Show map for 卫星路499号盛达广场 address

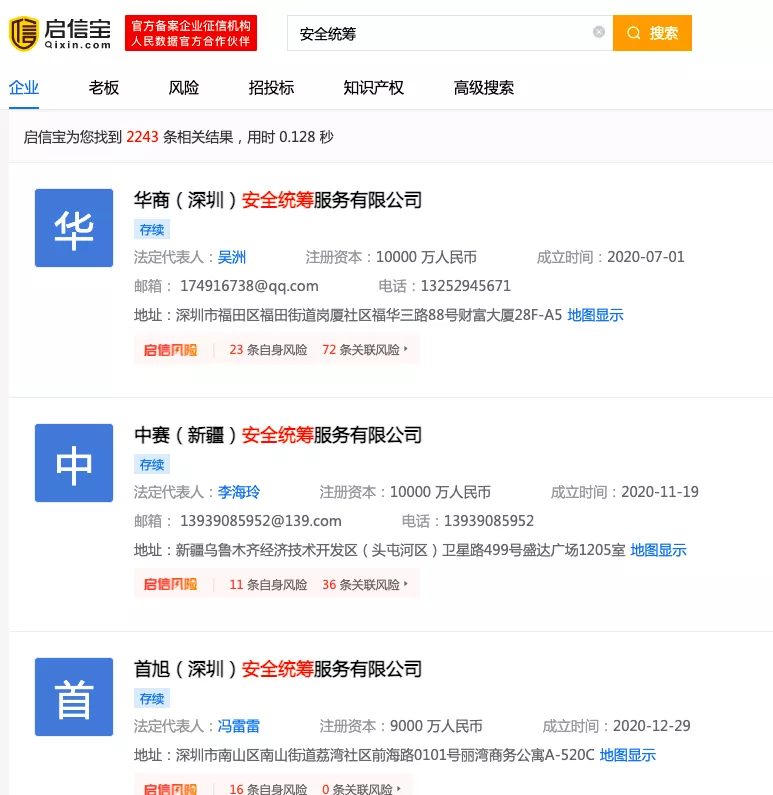coord(658,550)
